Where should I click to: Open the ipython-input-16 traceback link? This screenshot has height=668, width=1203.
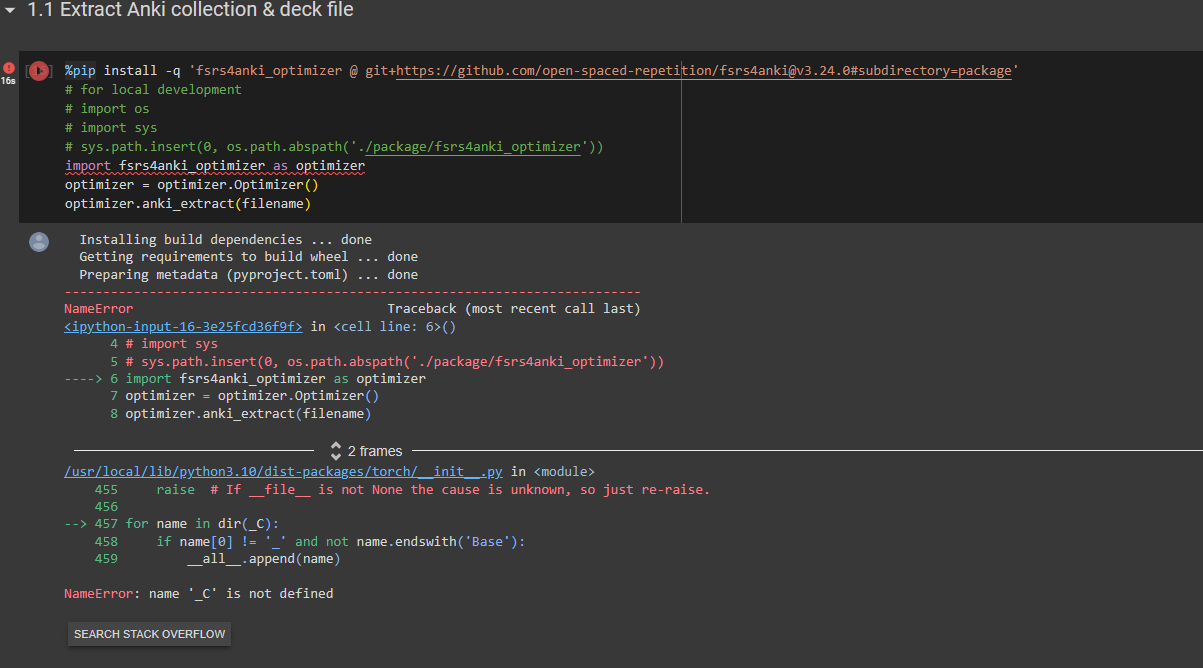point(182,326)
